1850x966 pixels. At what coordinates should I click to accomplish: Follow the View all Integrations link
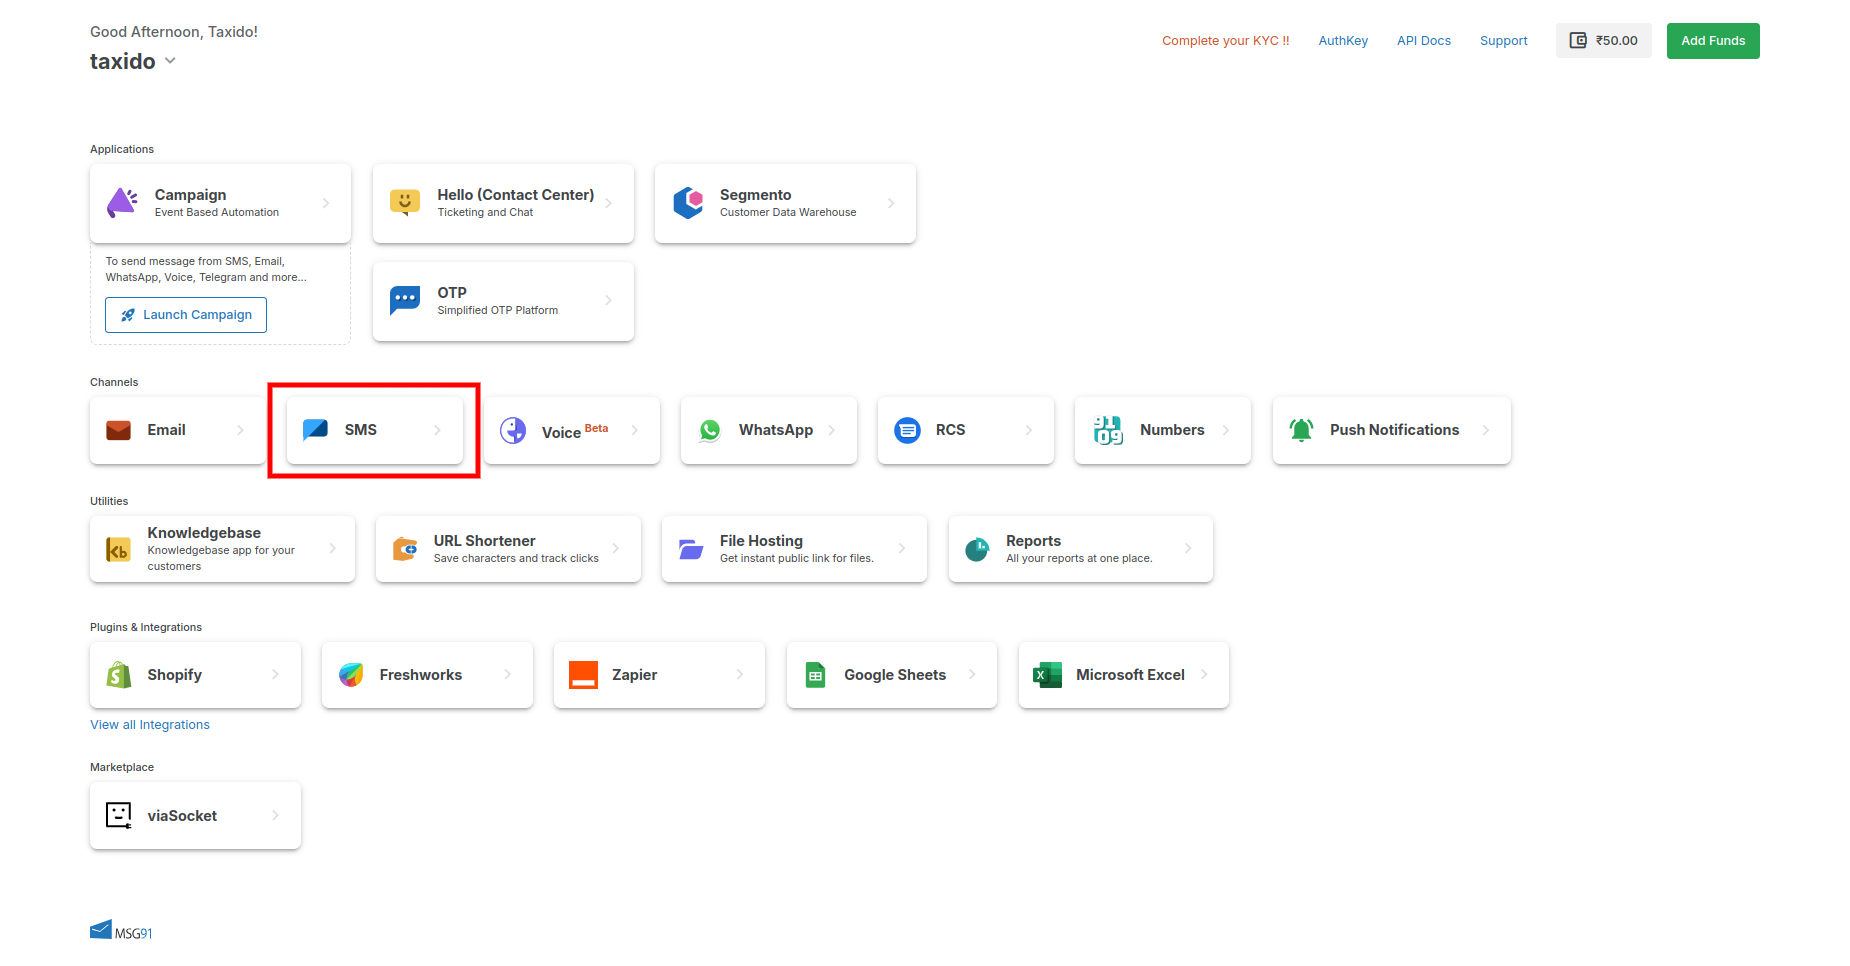click(x=150, y=725)
